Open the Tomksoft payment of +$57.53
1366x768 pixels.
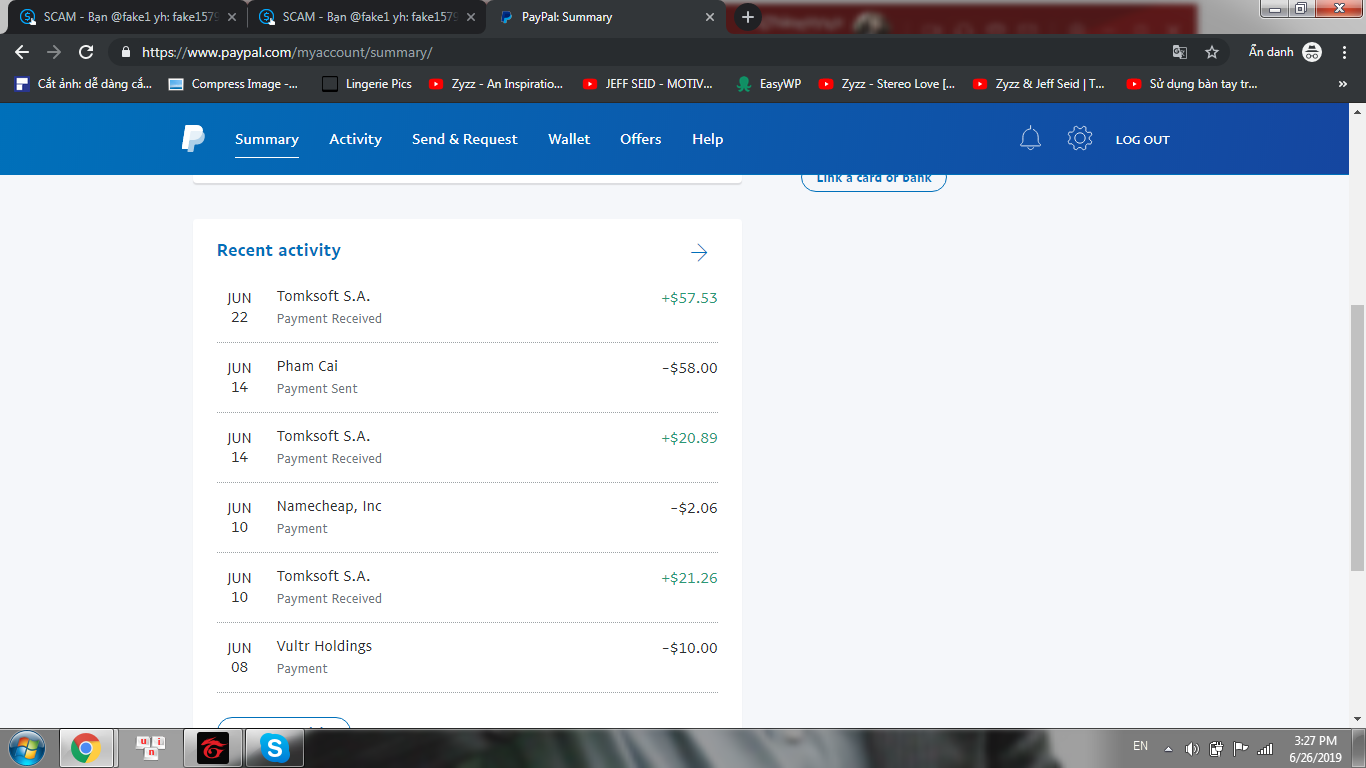(x=467, y=308)
